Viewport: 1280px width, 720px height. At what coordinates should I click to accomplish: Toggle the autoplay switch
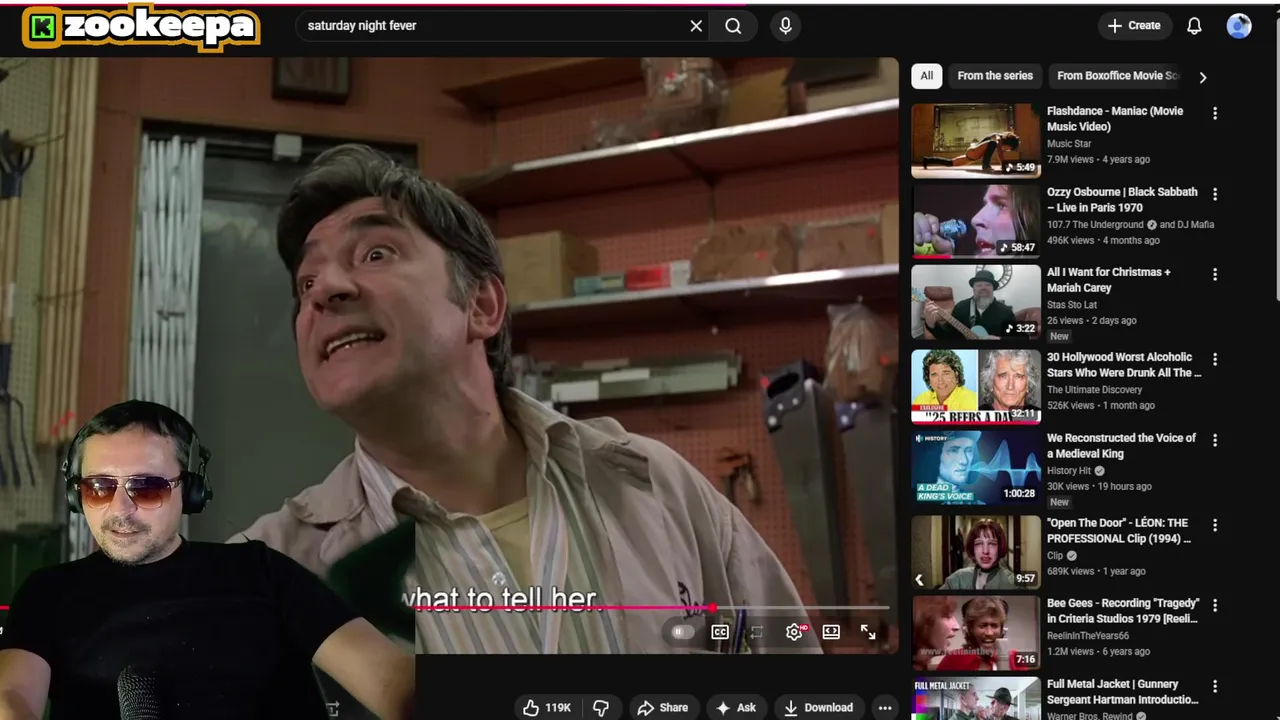point(681,632)
